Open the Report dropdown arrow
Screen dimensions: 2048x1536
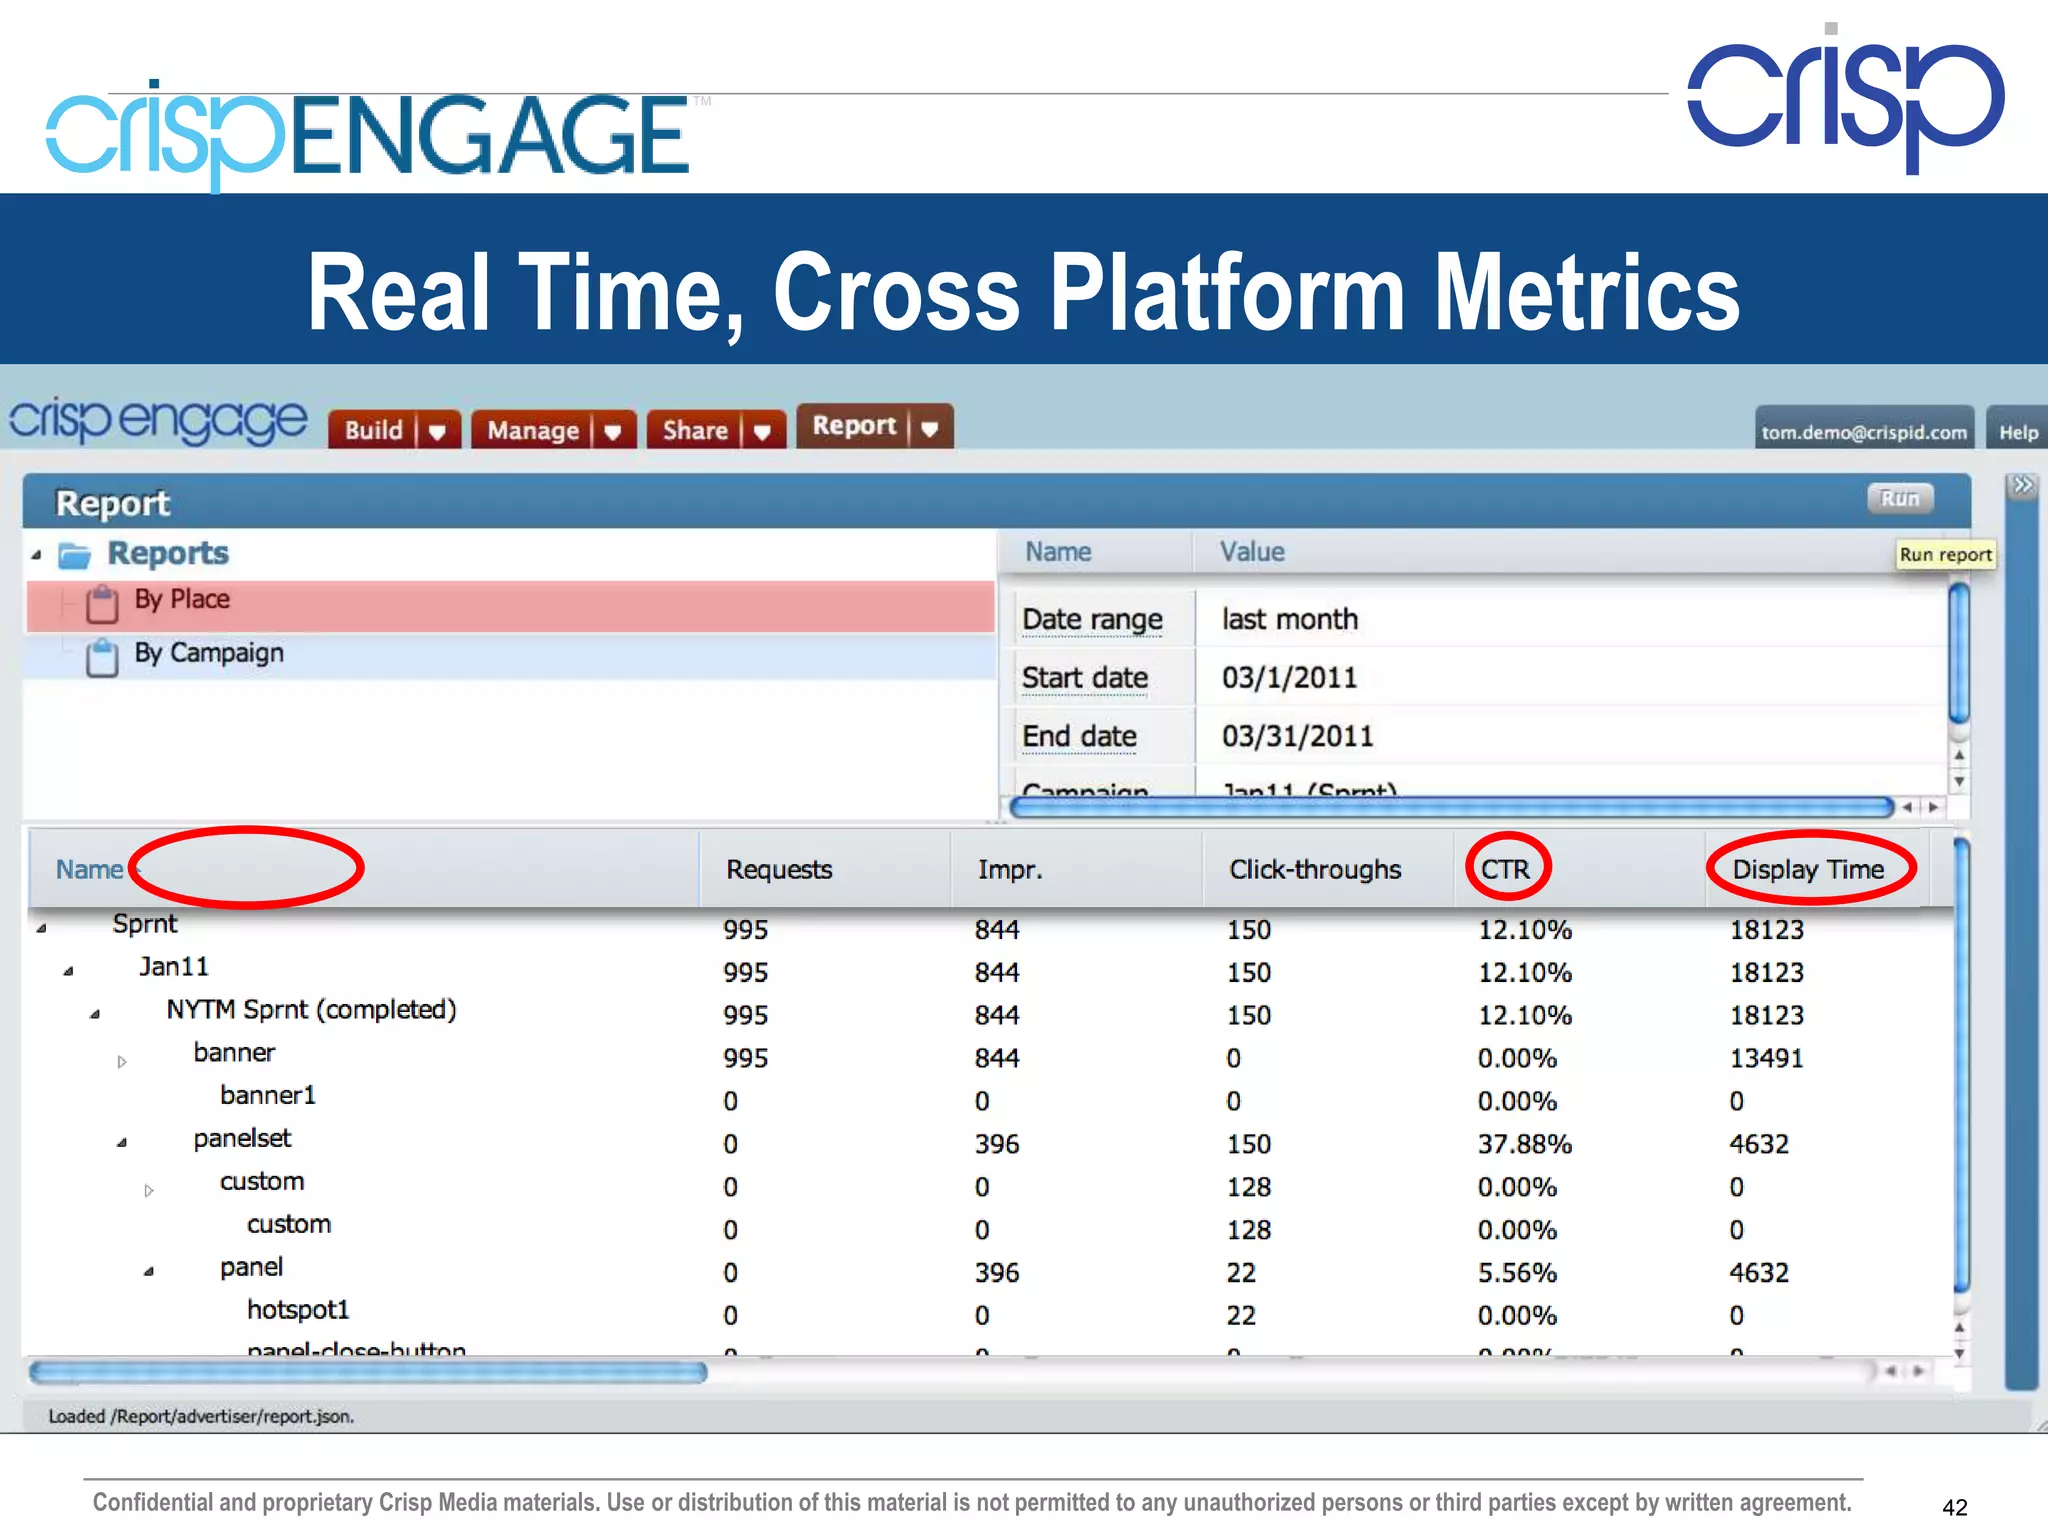coord(930,428)
